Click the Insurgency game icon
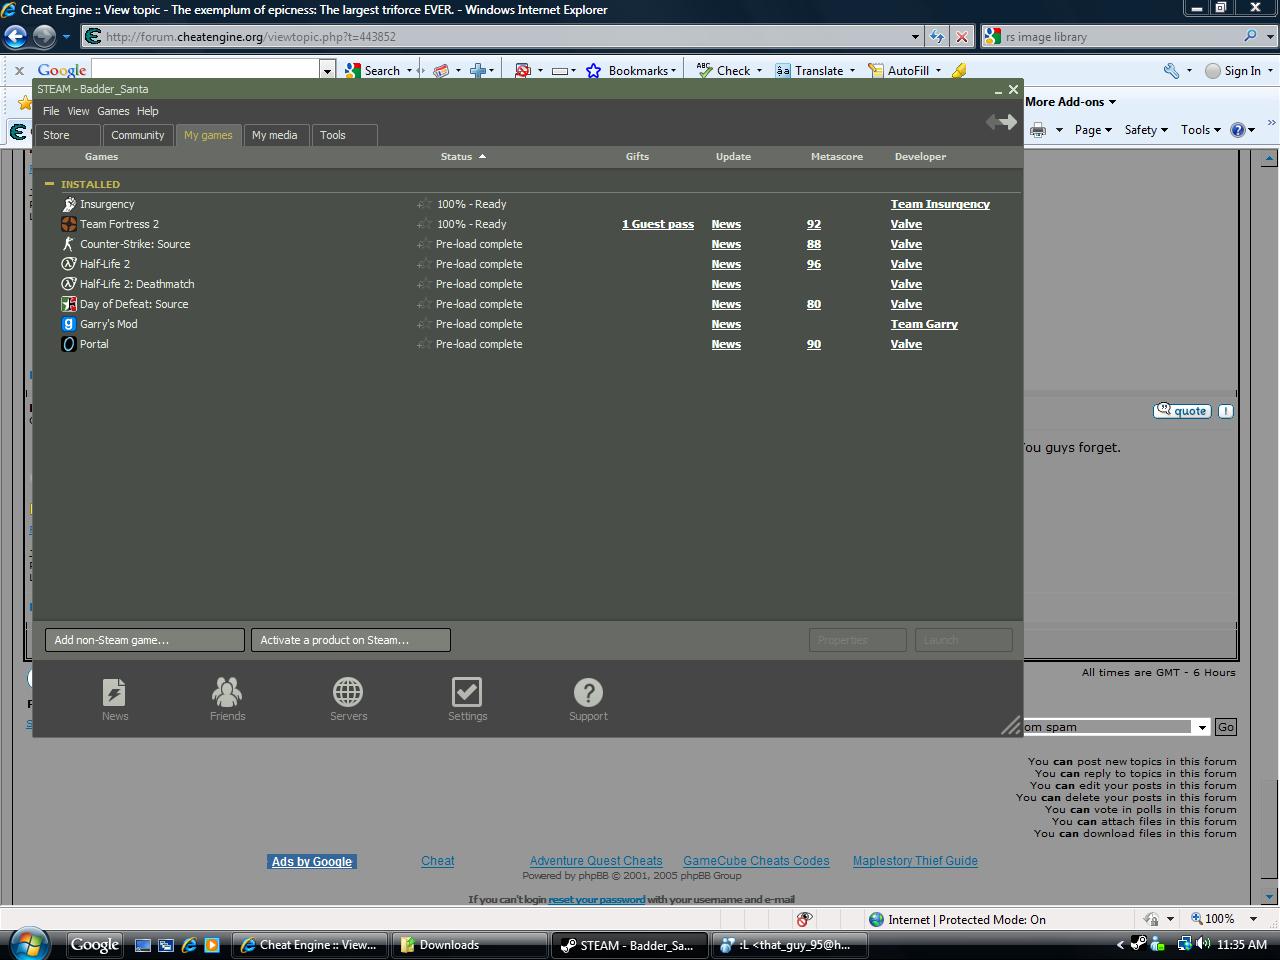 click(x=68, y=204)
